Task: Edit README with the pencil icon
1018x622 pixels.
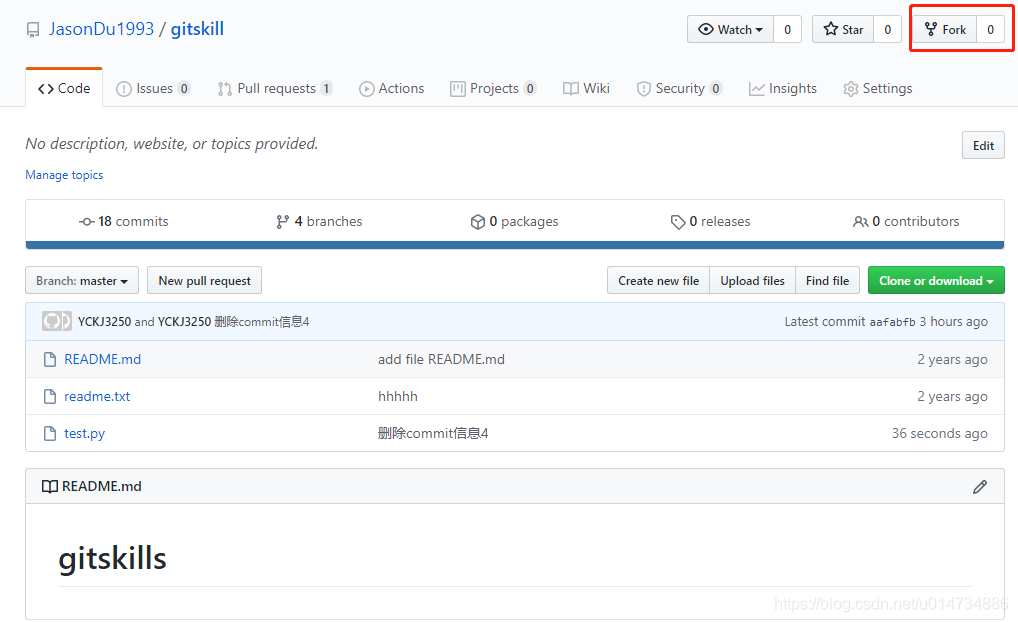Action: [x=980, y=486]
